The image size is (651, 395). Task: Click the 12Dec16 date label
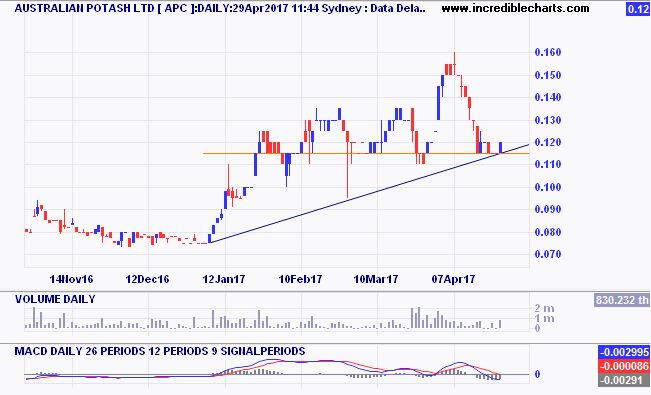point(147,279)
